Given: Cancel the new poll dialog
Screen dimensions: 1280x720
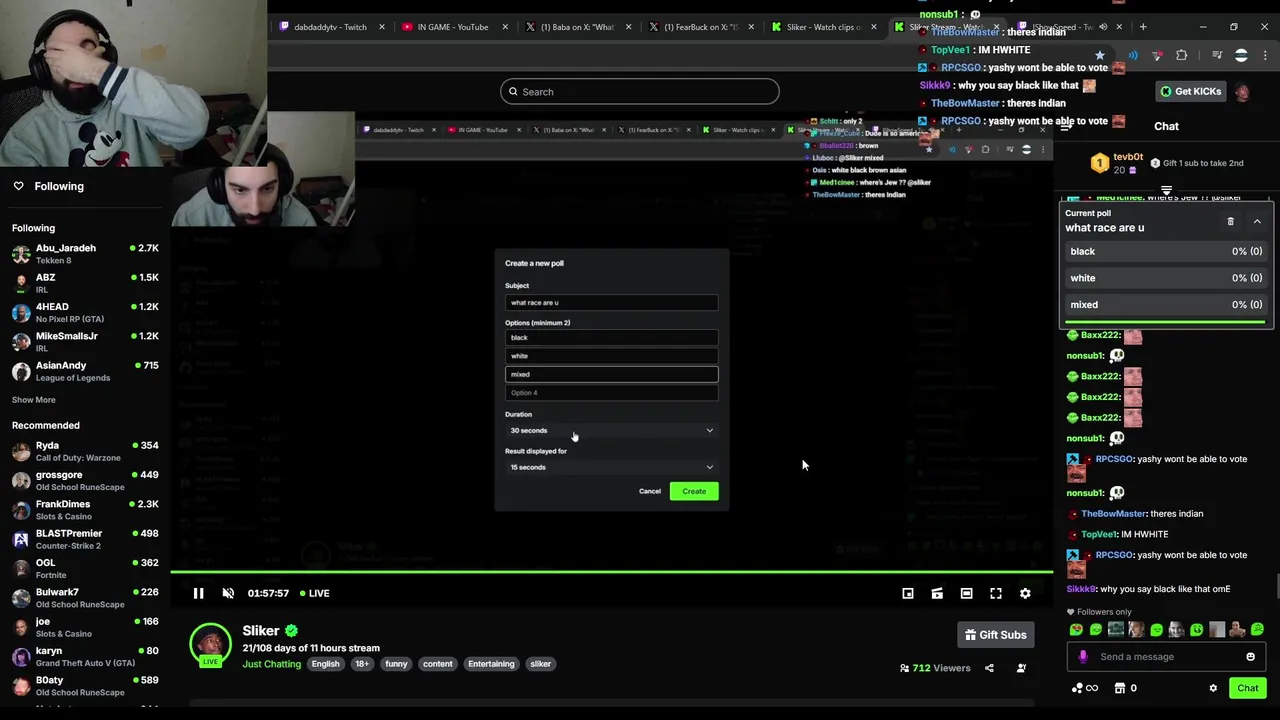Looking at the screenshot, I should click(650, 491).
